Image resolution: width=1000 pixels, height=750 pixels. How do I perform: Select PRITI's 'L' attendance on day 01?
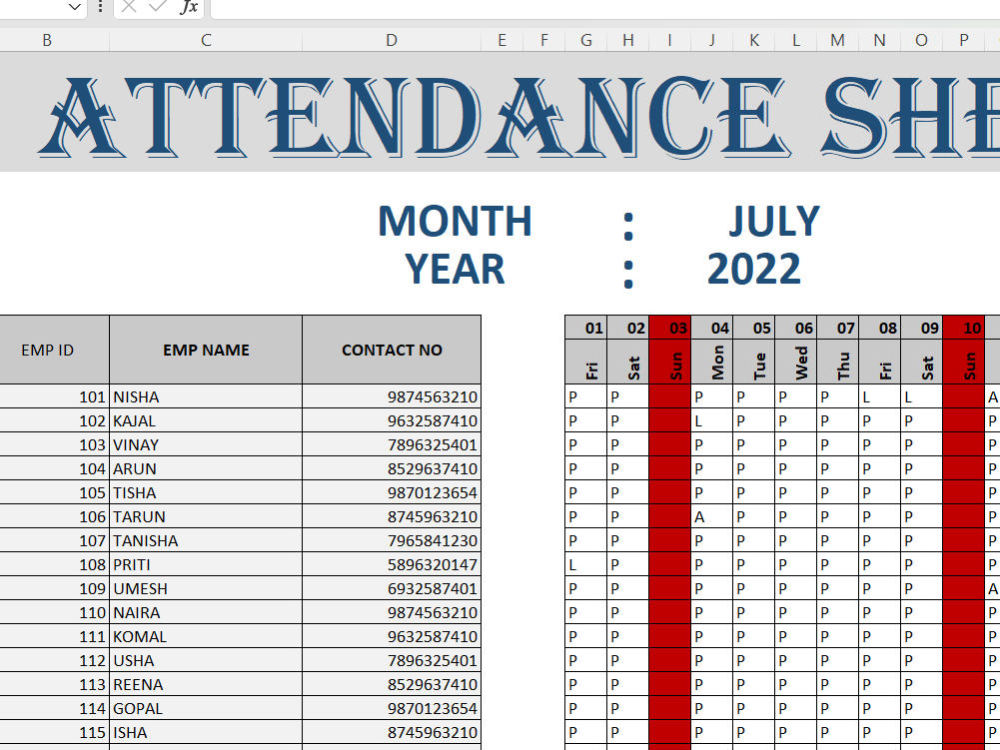click(586, 564)
